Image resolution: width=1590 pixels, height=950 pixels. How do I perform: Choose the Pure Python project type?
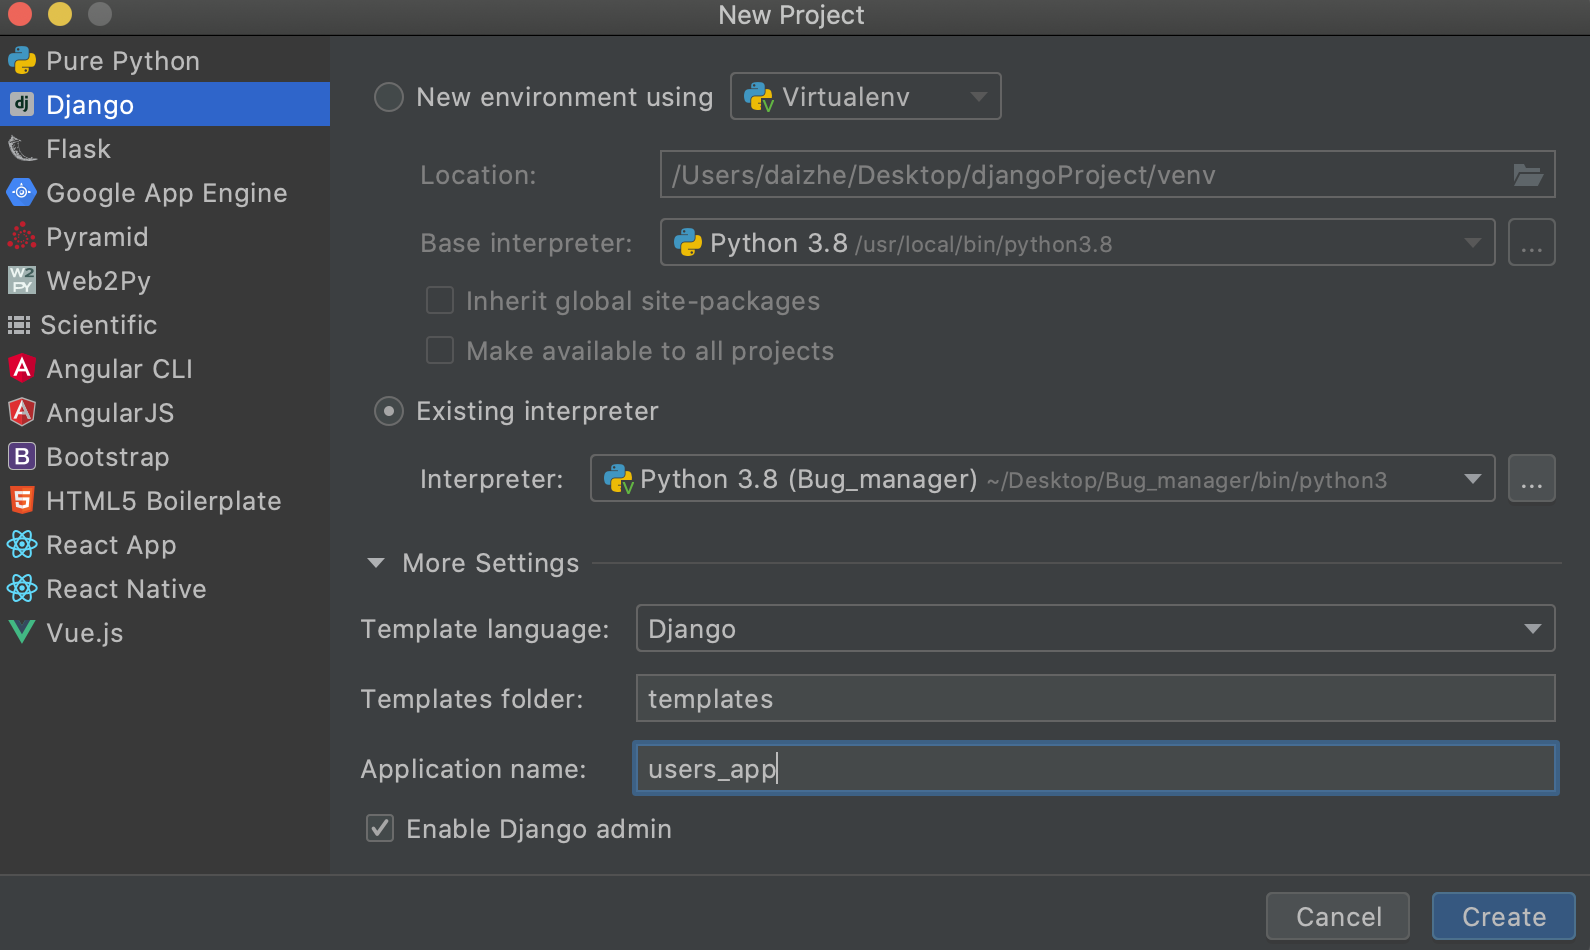click(x=165, y=61)
